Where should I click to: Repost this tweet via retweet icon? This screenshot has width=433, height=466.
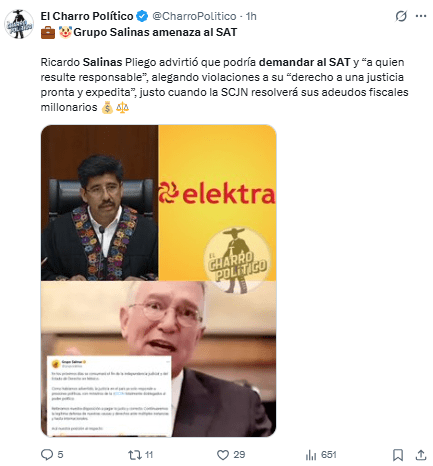click(135, 455)
